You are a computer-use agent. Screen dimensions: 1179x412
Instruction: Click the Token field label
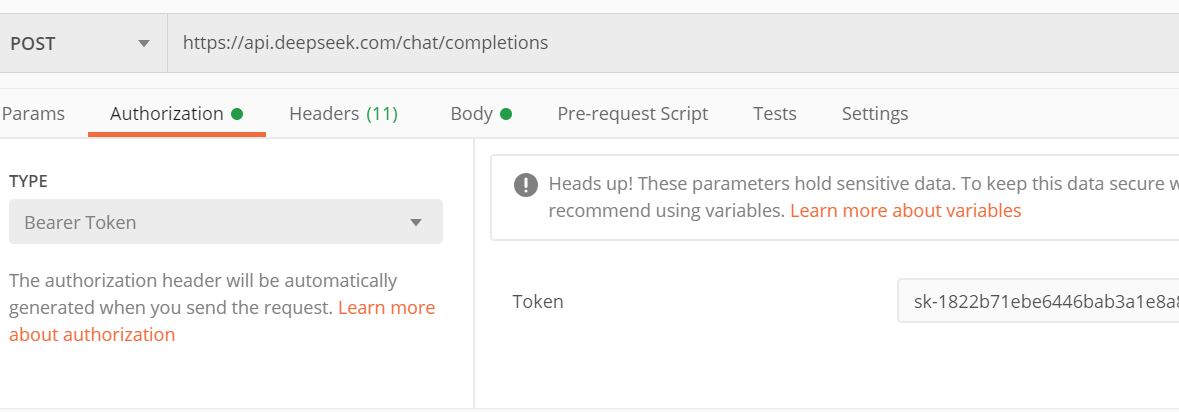538,301
